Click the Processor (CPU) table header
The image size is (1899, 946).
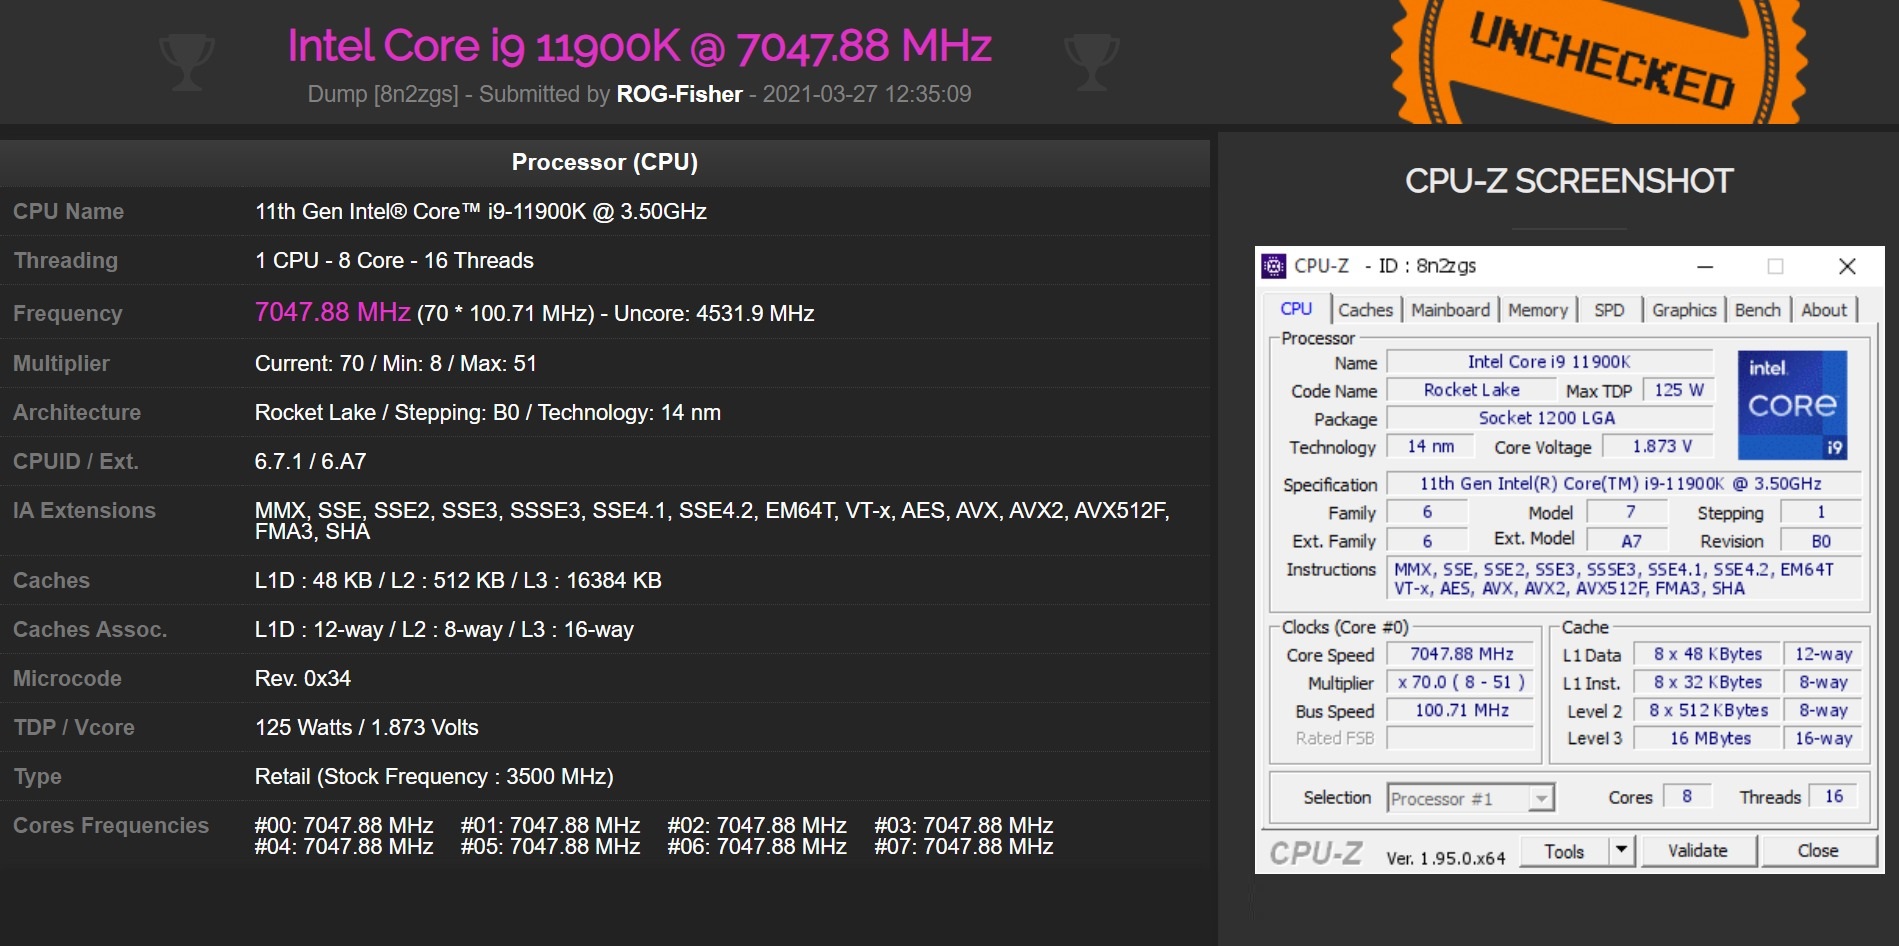(604, 162)
